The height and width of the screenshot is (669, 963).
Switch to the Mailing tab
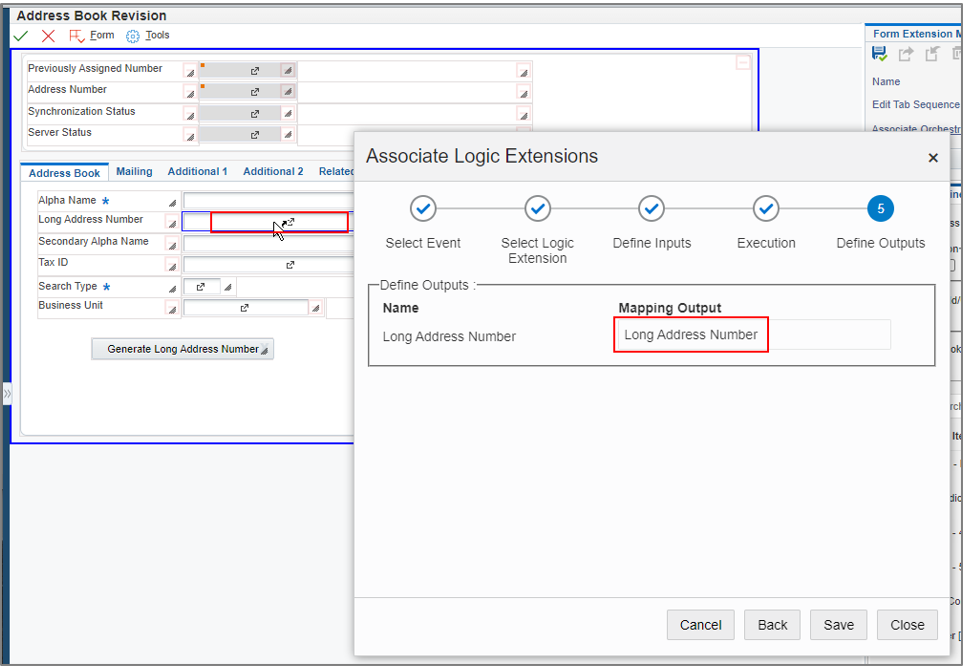(134, 171)
